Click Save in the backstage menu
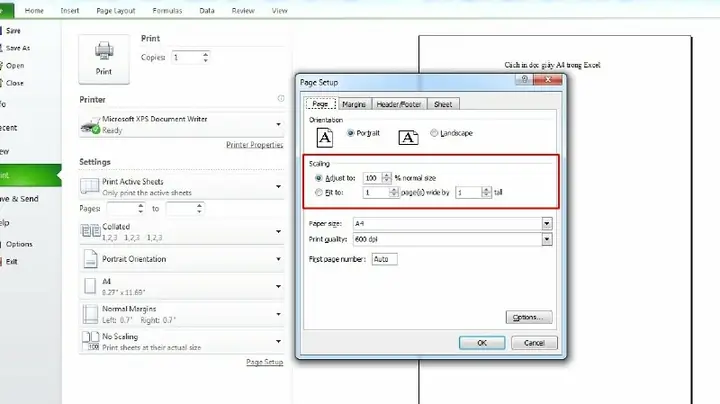This screenshot has width=720, height=404. click(13, 31)
